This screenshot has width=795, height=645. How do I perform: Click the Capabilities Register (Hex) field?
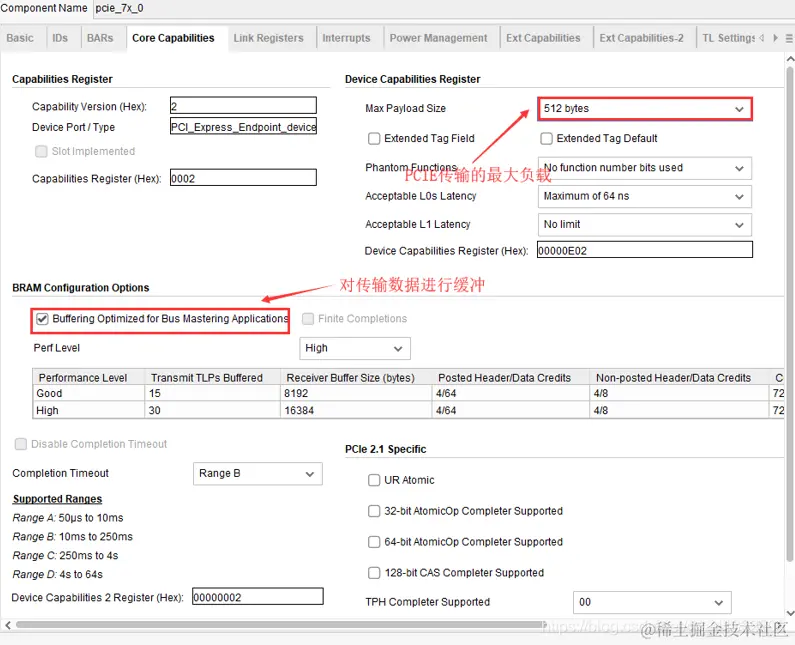click(243, 177)
